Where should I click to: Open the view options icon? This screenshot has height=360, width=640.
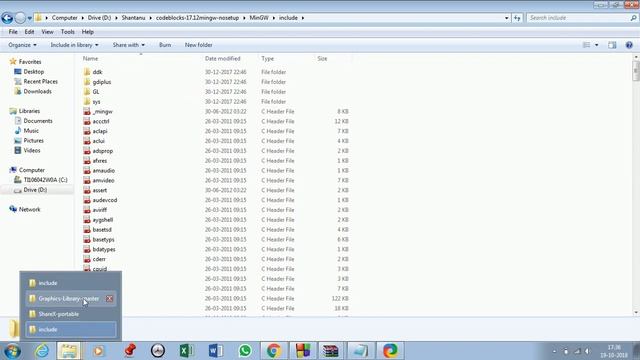click(x=587, y=45)
